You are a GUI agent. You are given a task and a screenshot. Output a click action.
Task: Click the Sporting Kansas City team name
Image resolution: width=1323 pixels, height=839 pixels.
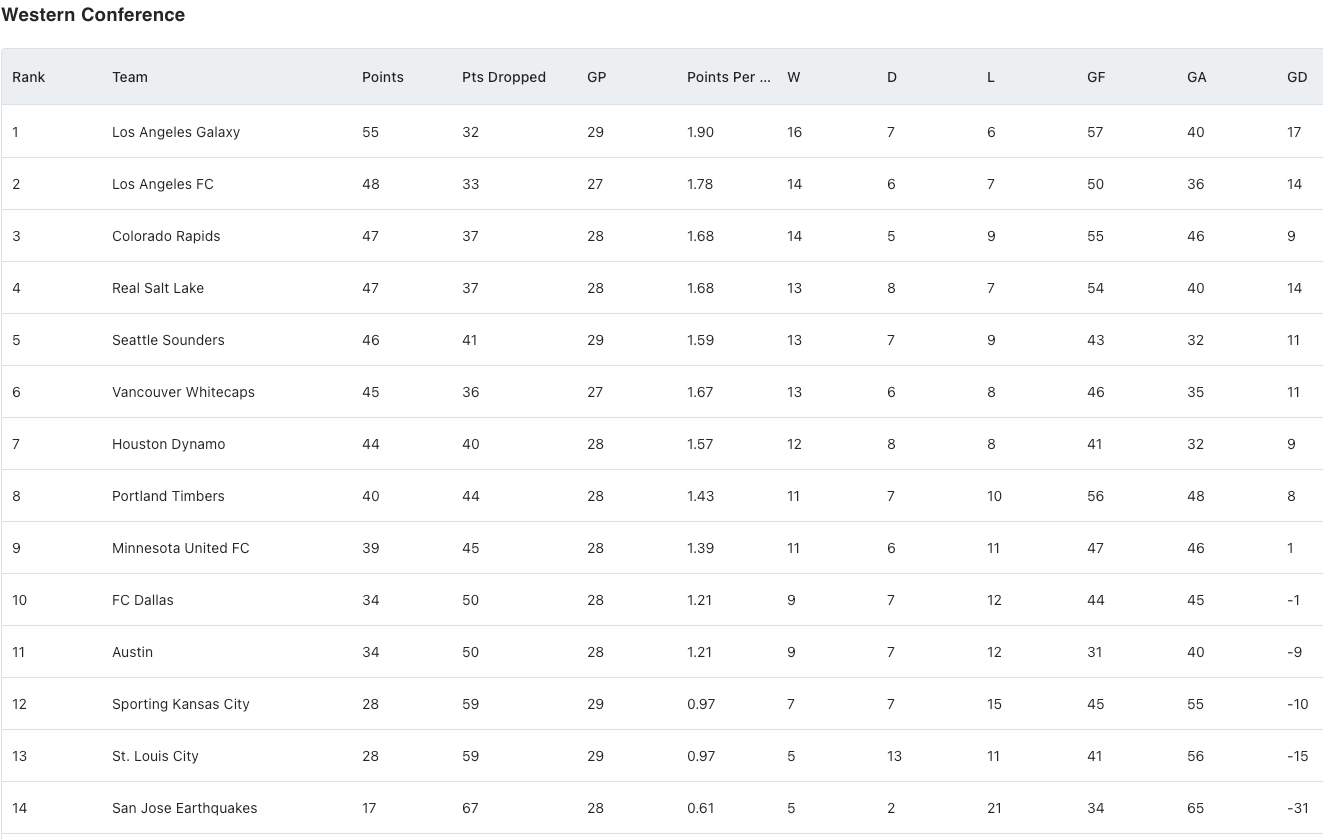coord(181,704)
